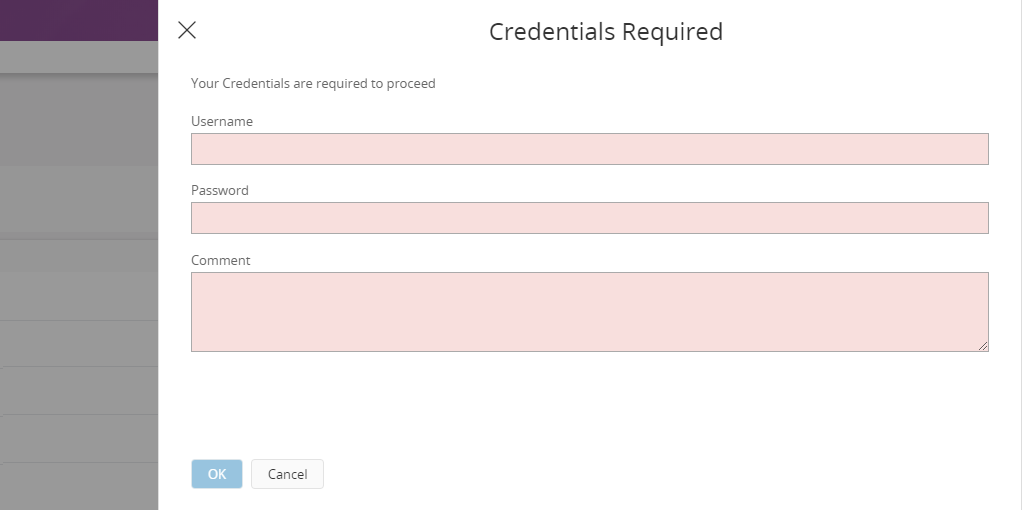1022x510 pixels.
Task: Click the gray strip under the purple header
Action: pos(78,56)
